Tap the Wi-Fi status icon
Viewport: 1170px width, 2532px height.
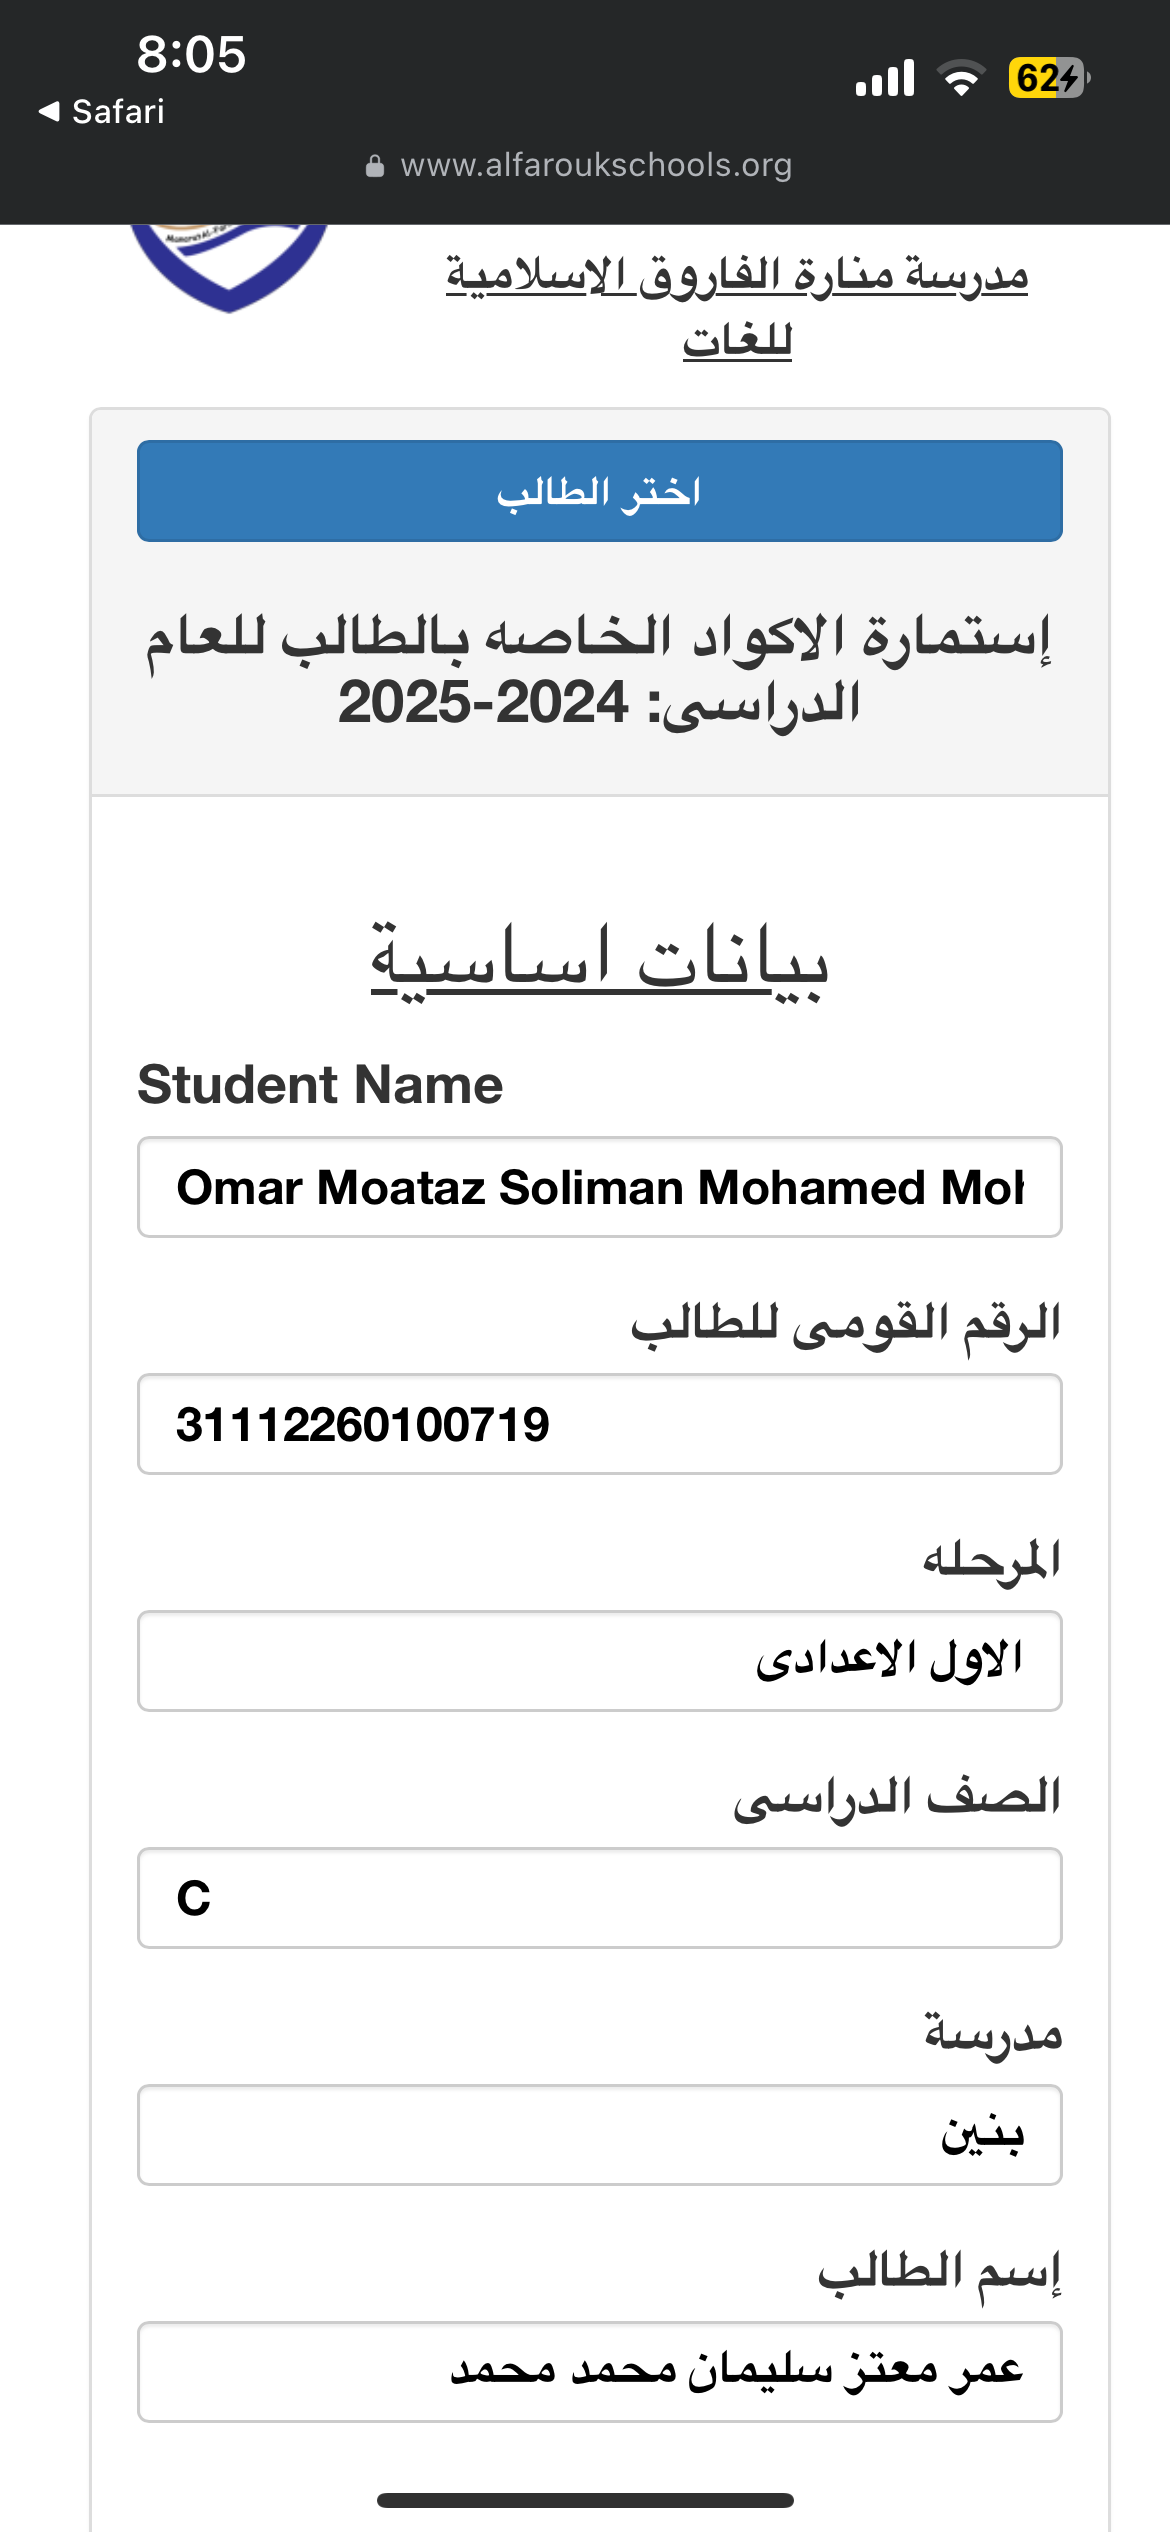click(x=961, y=78)
